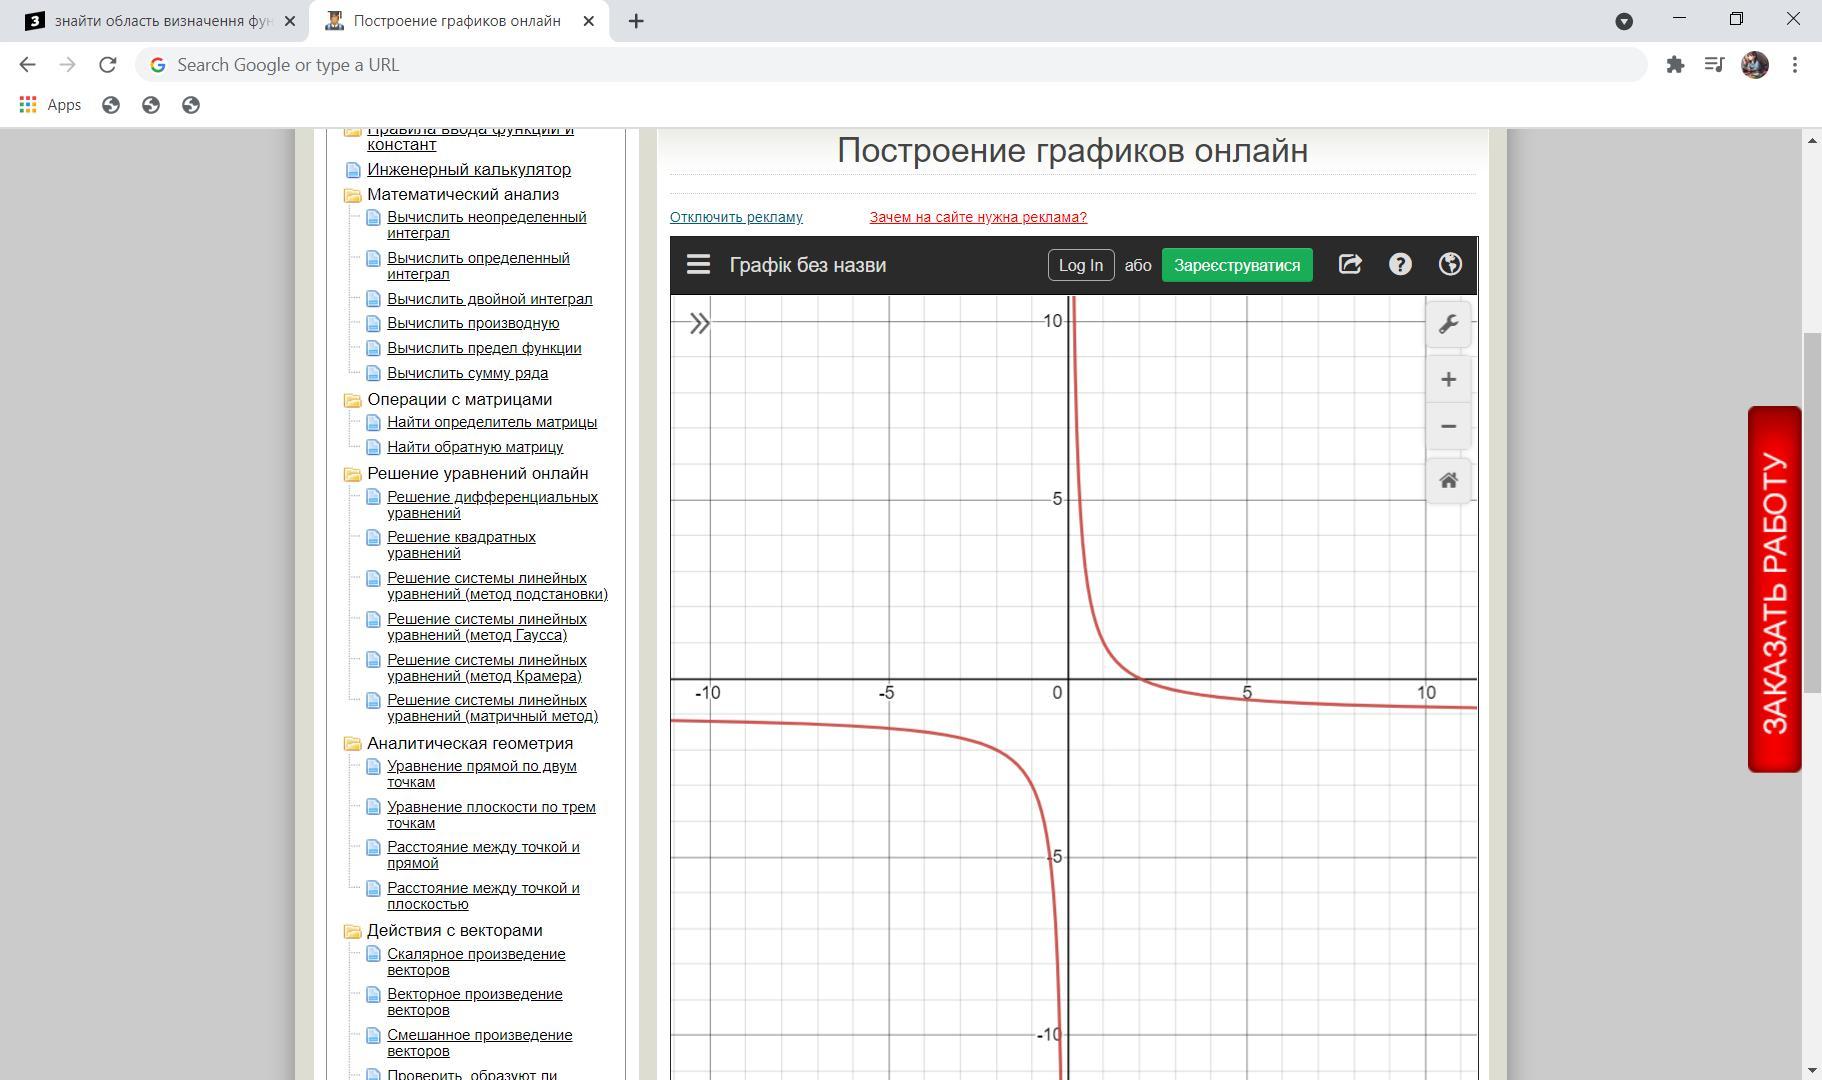Collapse Математический анализ folder
This screenshot has height=1080, width=1822.
pos(463,195)
